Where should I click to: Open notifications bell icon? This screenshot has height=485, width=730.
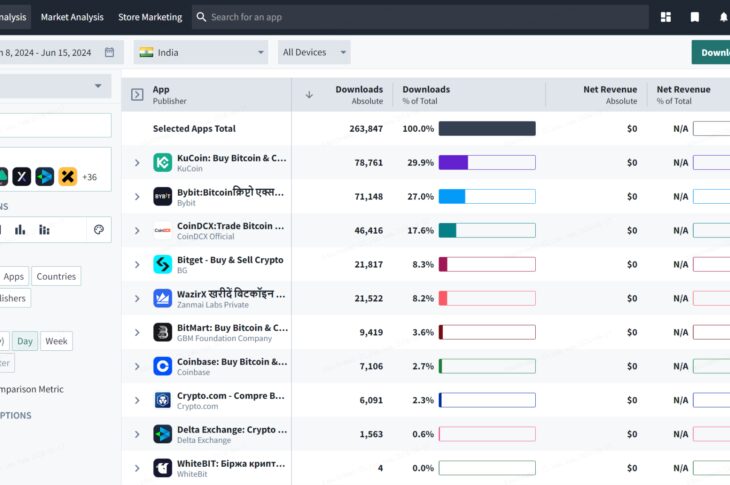[x=723, y=17]
